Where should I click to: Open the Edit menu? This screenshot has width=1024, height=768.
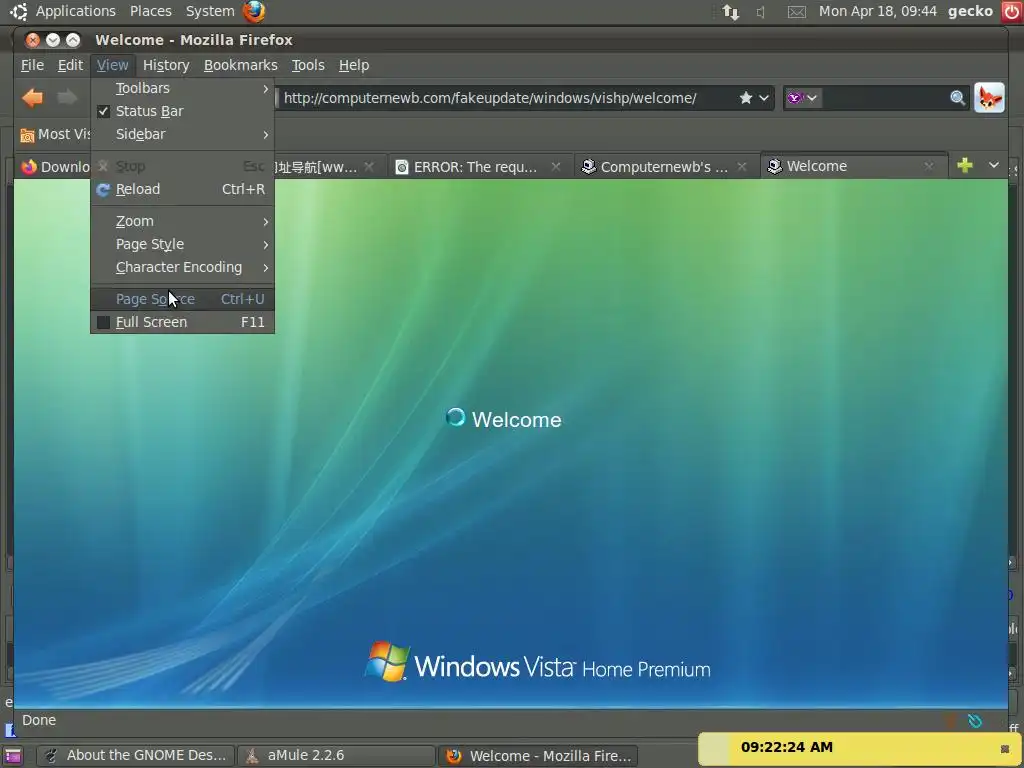click(x=70, y=65)
